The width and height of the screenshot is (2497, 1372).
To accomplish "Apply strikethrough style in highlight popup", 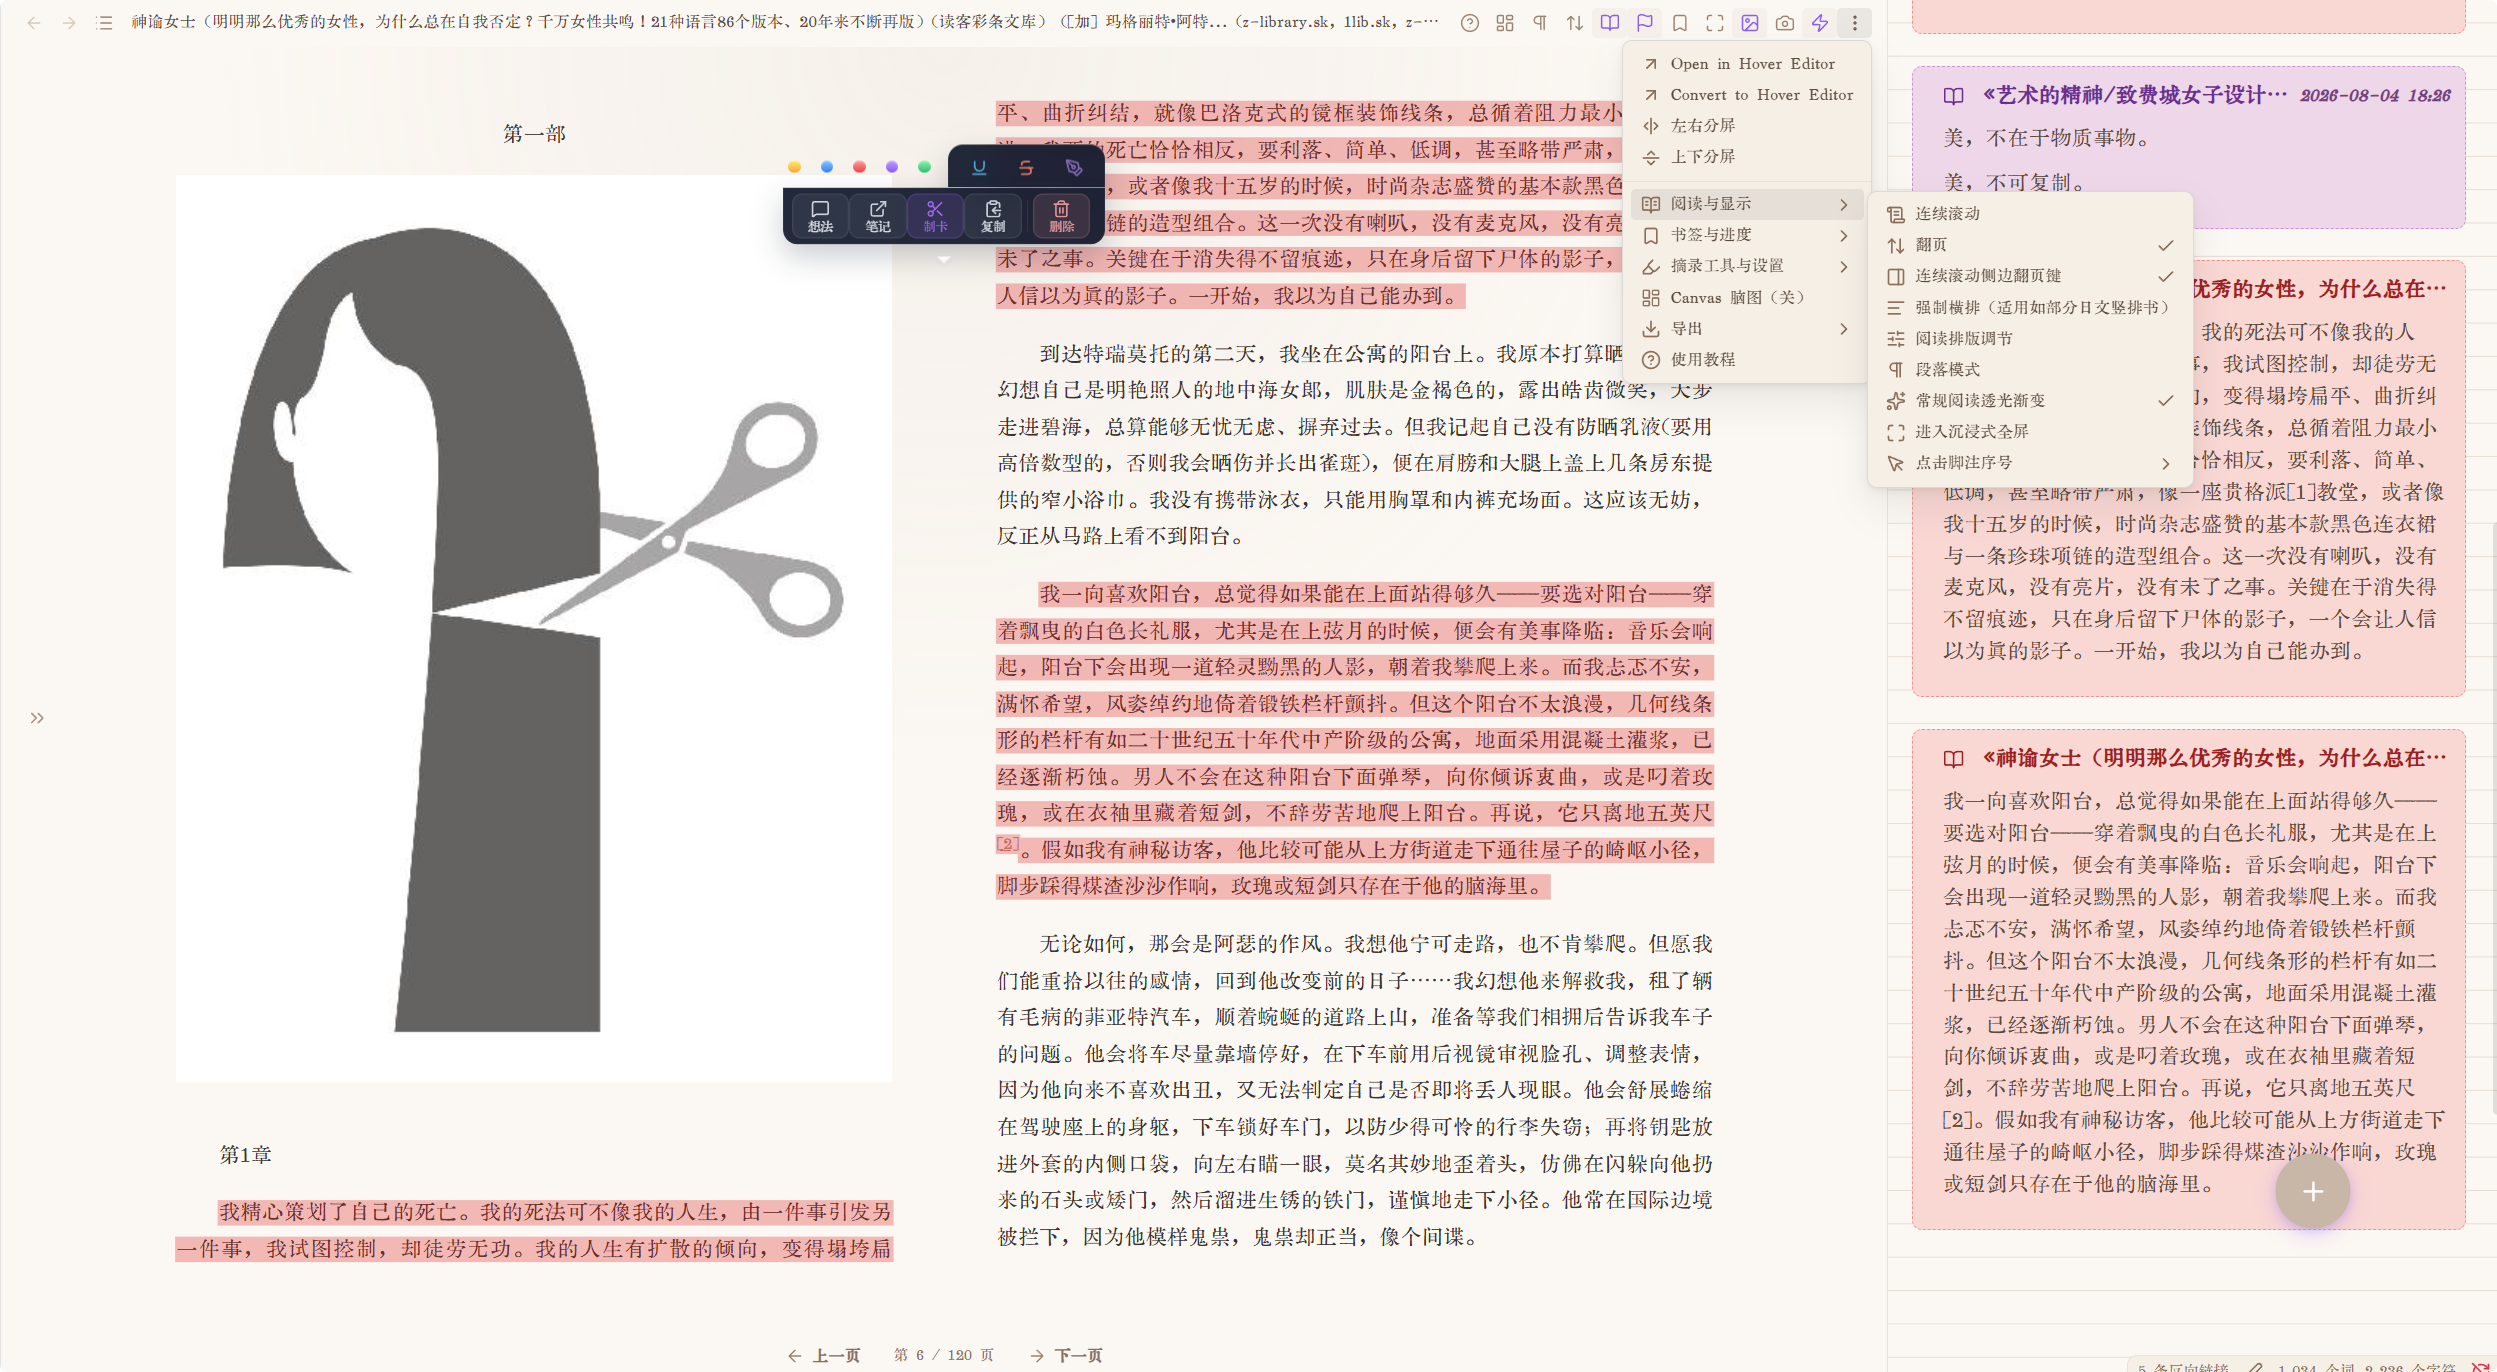I will [1026, 168].
